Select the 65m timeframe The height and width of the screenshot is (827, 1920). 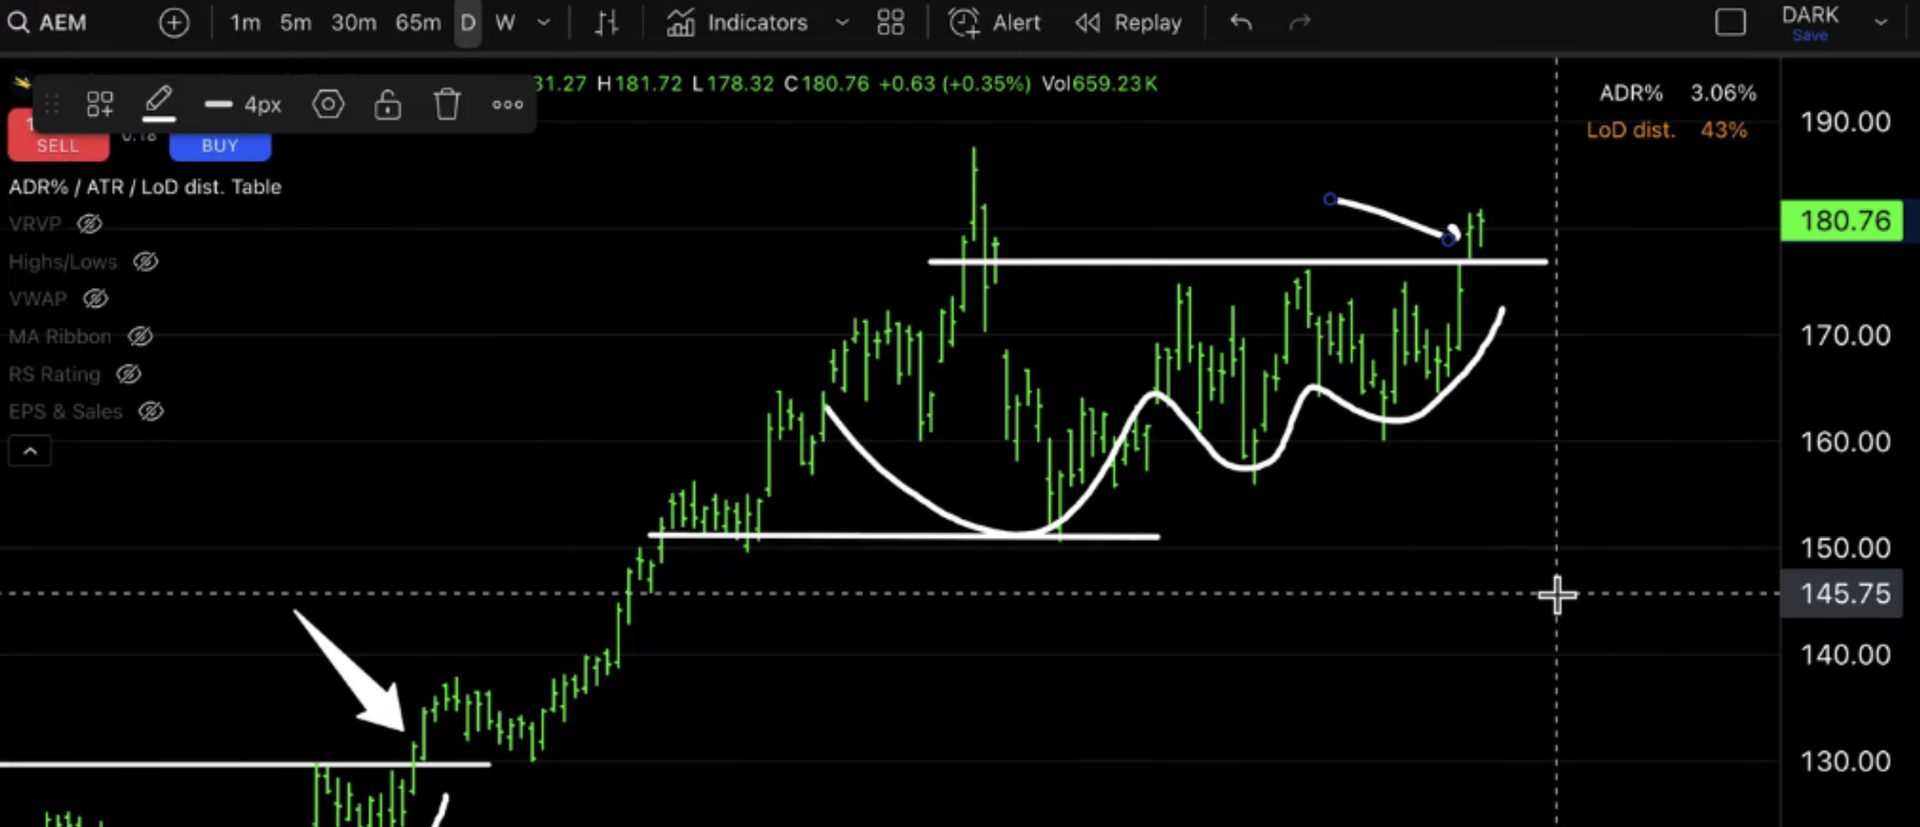point(417,23)
